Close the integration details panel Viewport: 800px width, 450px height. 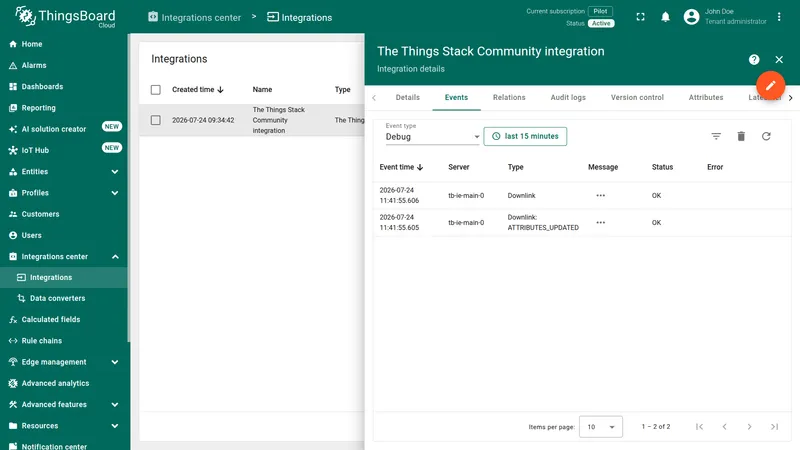coord(779,60)
